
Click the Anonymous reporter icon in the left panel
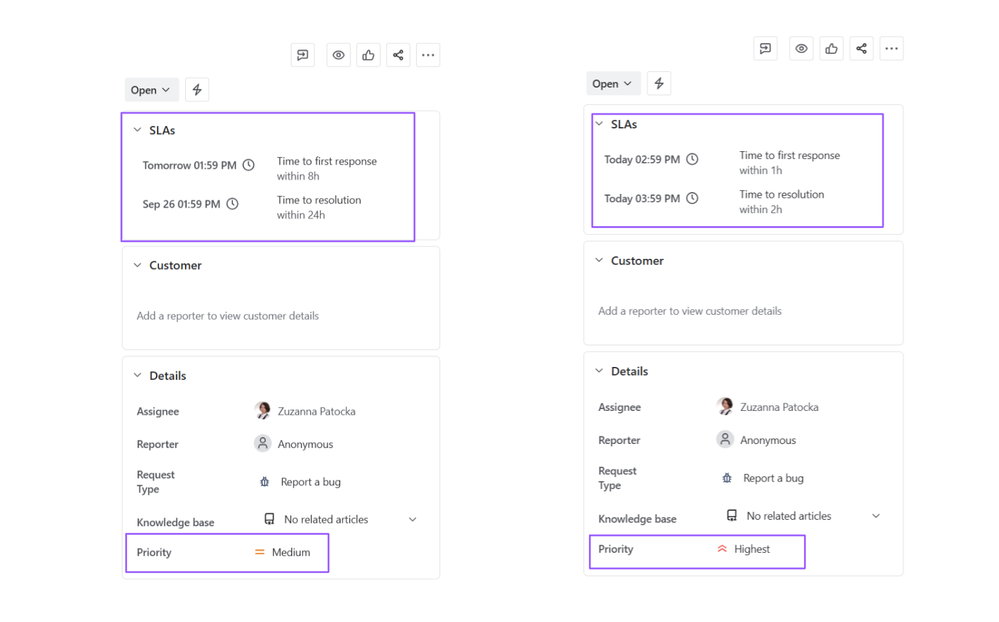tap(262, 444)
